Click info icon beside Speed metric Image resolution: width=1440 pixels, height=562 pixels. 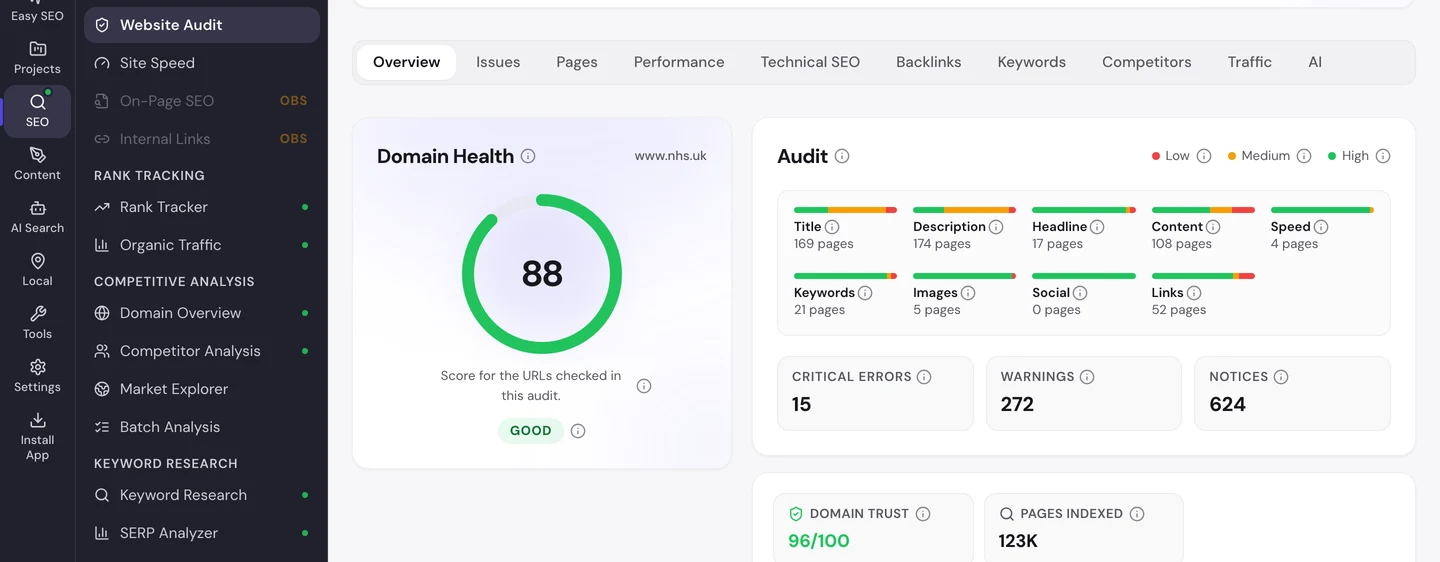(x=1321, y=227)
